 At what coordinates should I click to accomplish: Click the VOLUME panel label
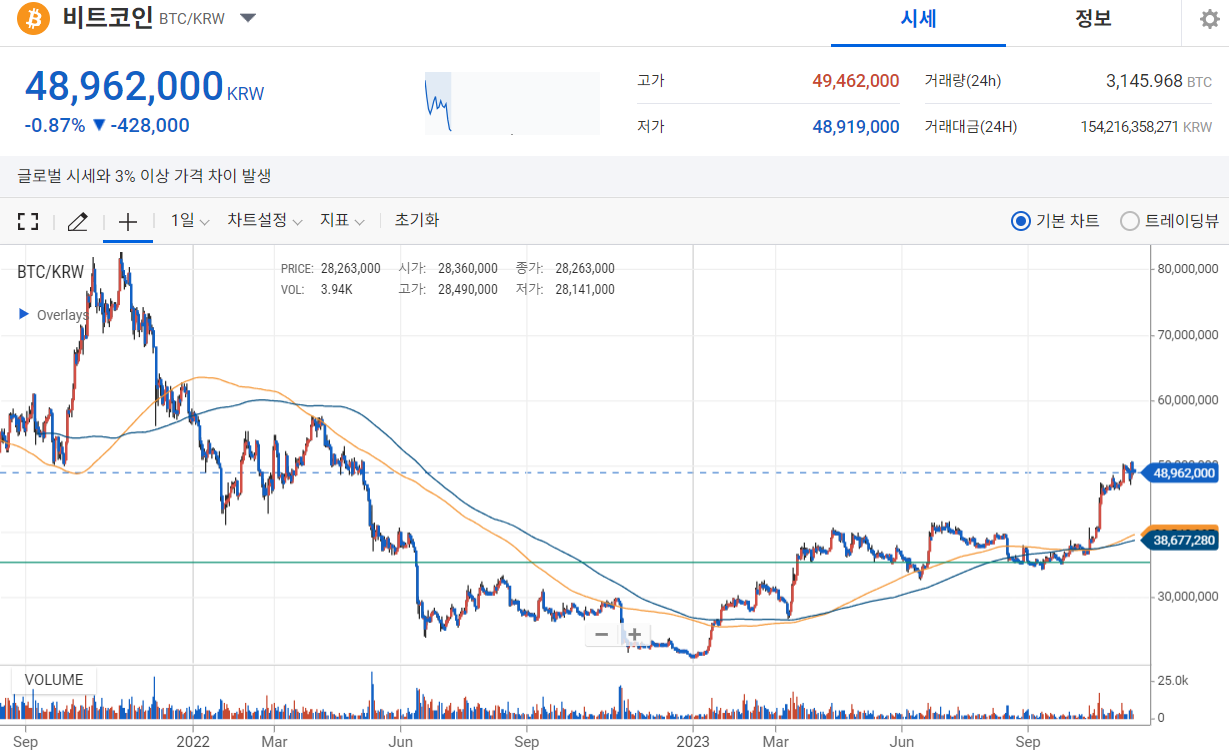click(53, 680)
